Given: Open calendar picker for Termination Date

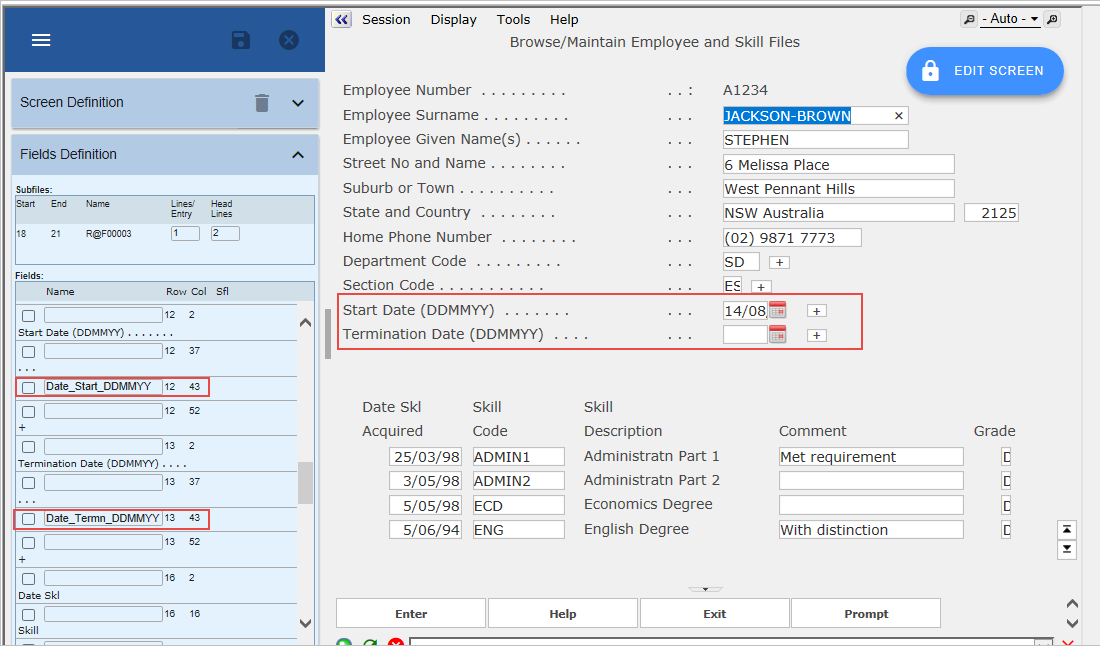Looking at the screenshot, I should click(778, 335).
